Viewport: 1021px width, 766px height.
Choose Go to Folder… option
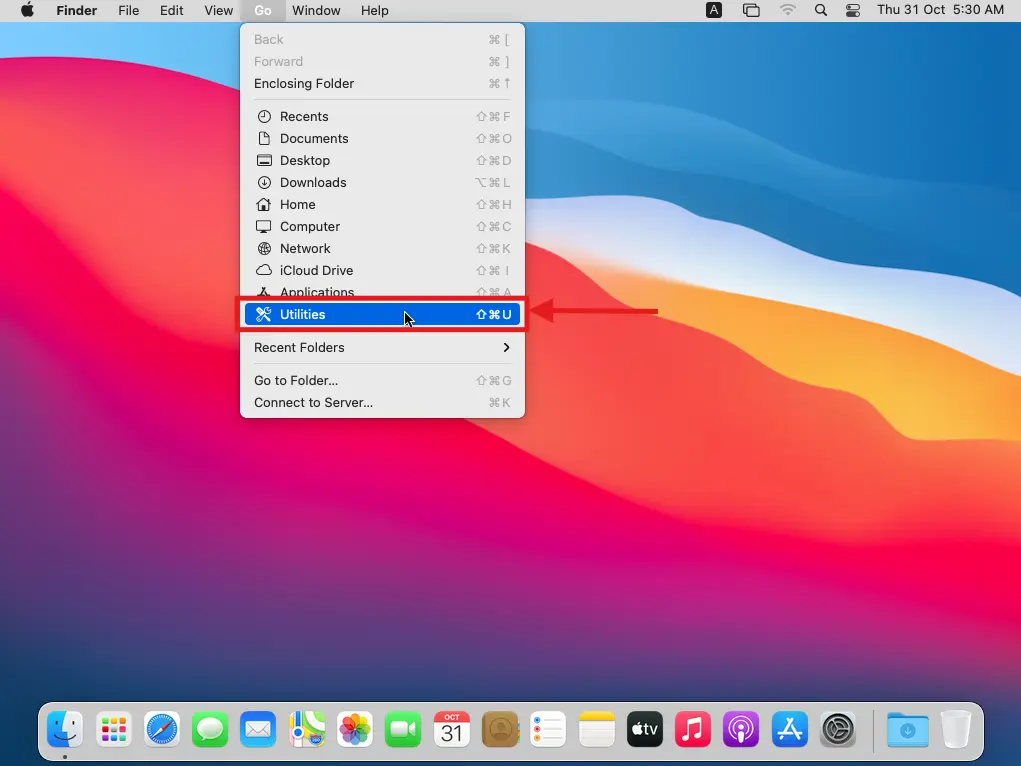(x=382, y=380)
